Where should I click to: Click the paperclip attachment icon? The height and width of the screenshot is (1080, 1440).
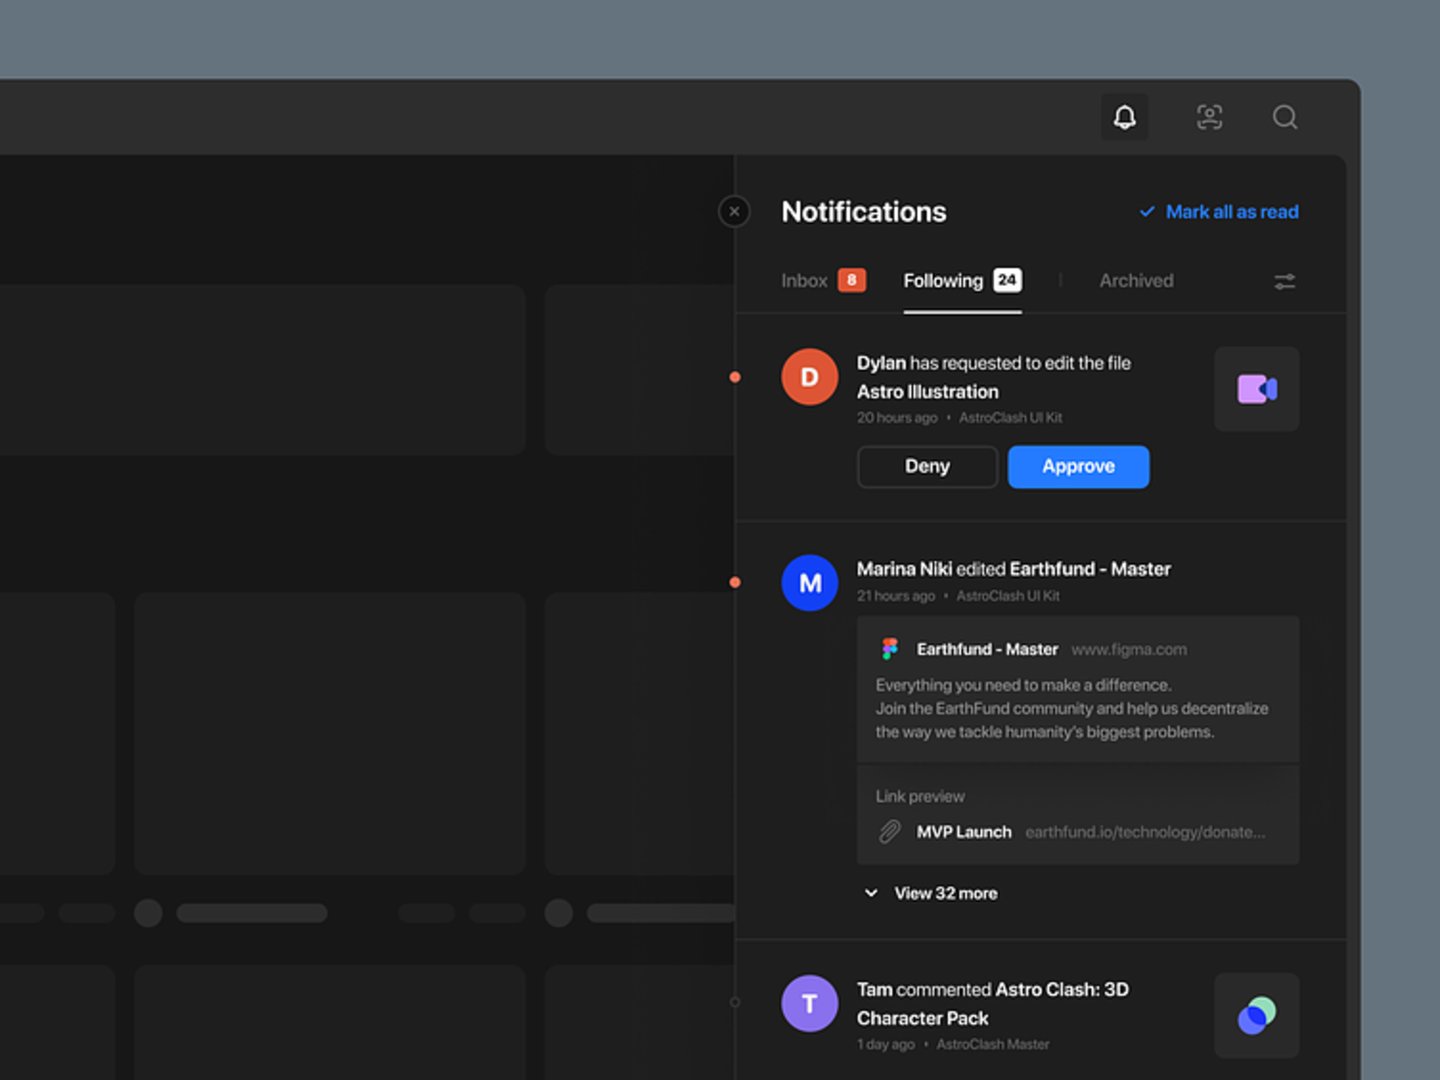(889, 832)
